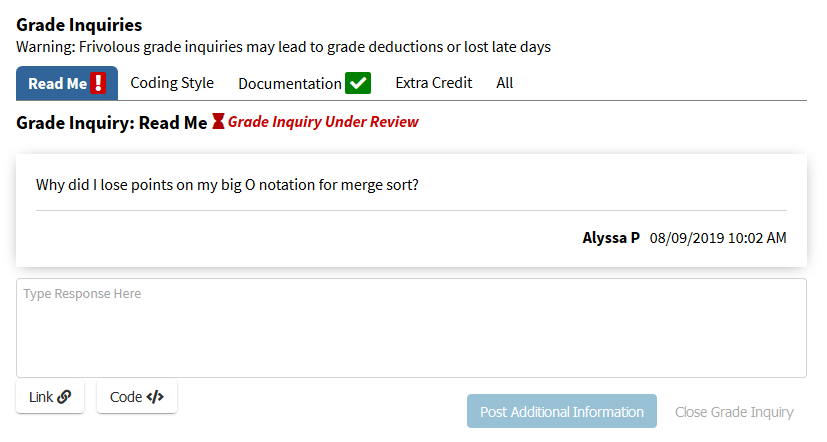Go to the Extra Credit tab

(x=434, y=83)
